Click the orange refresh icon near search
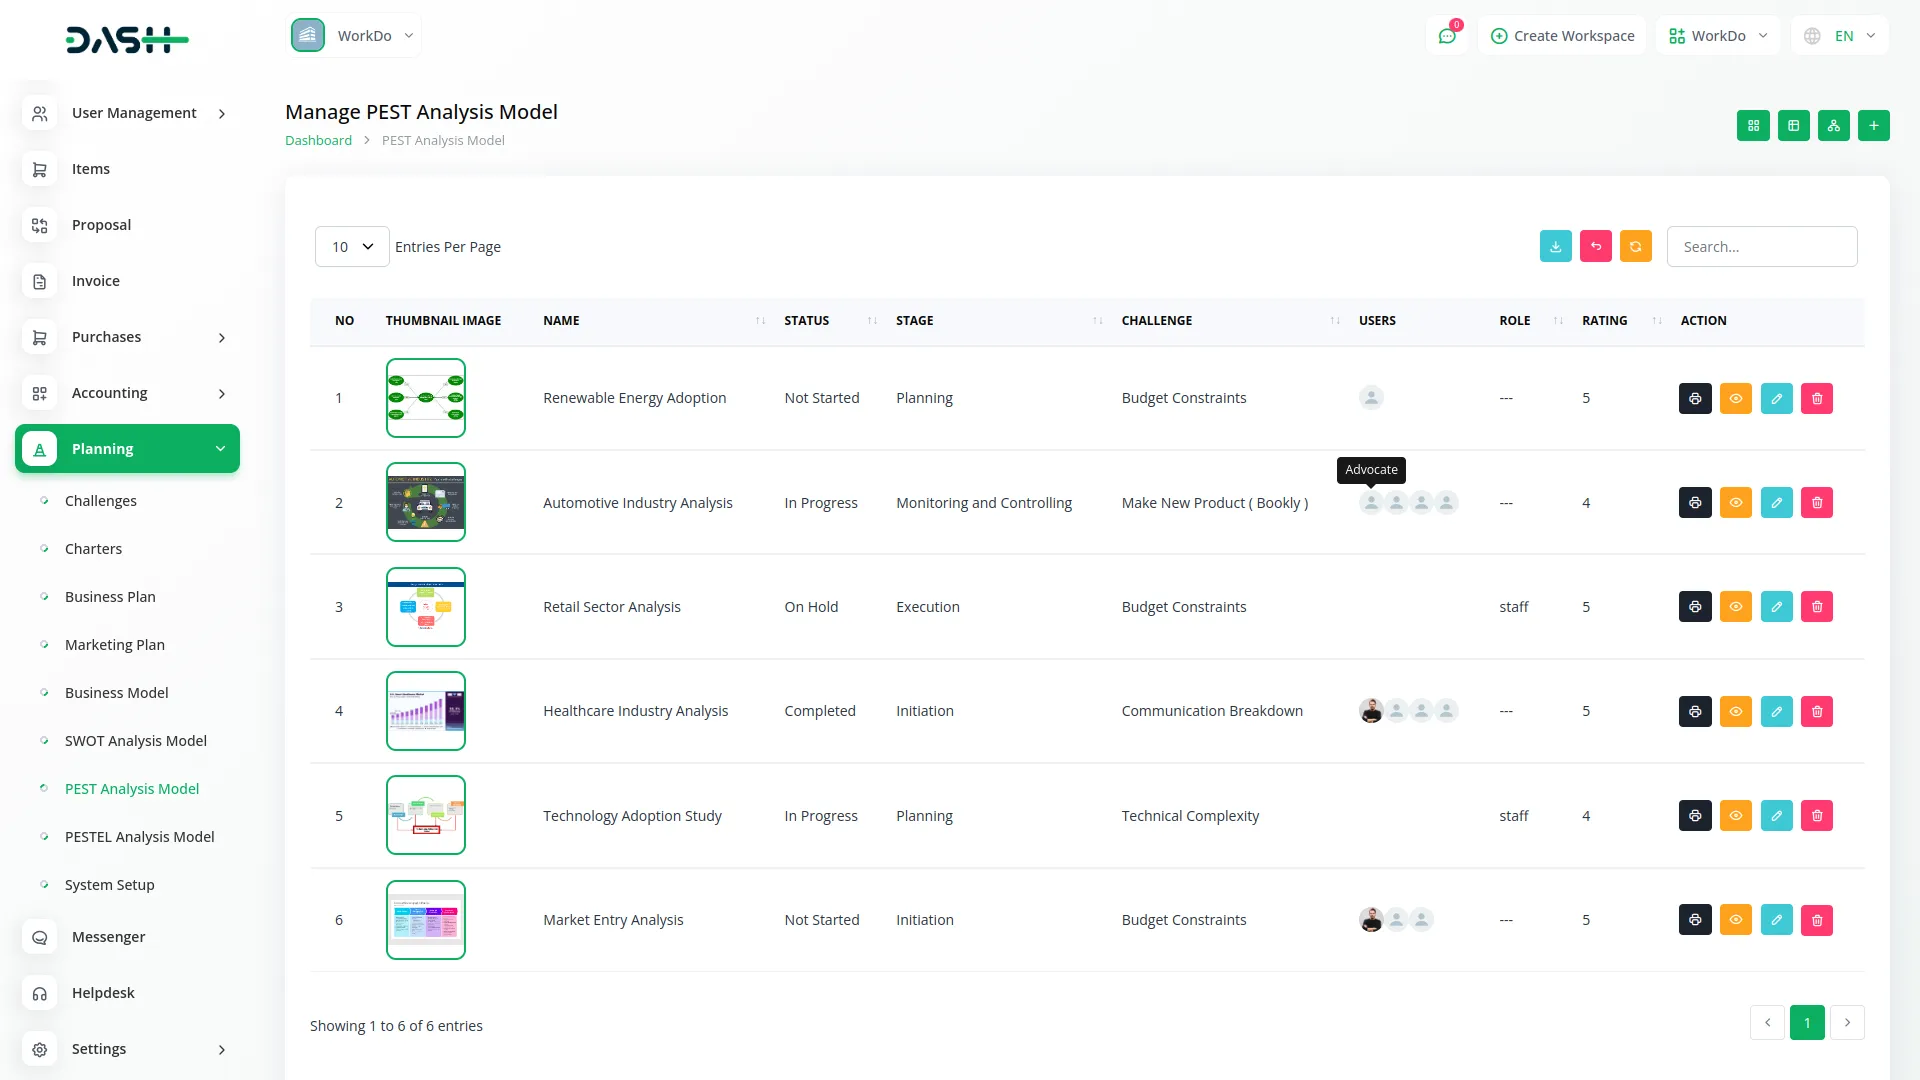The height and width of the screenshot is (1080, 1920). [x=1635, y=247]
